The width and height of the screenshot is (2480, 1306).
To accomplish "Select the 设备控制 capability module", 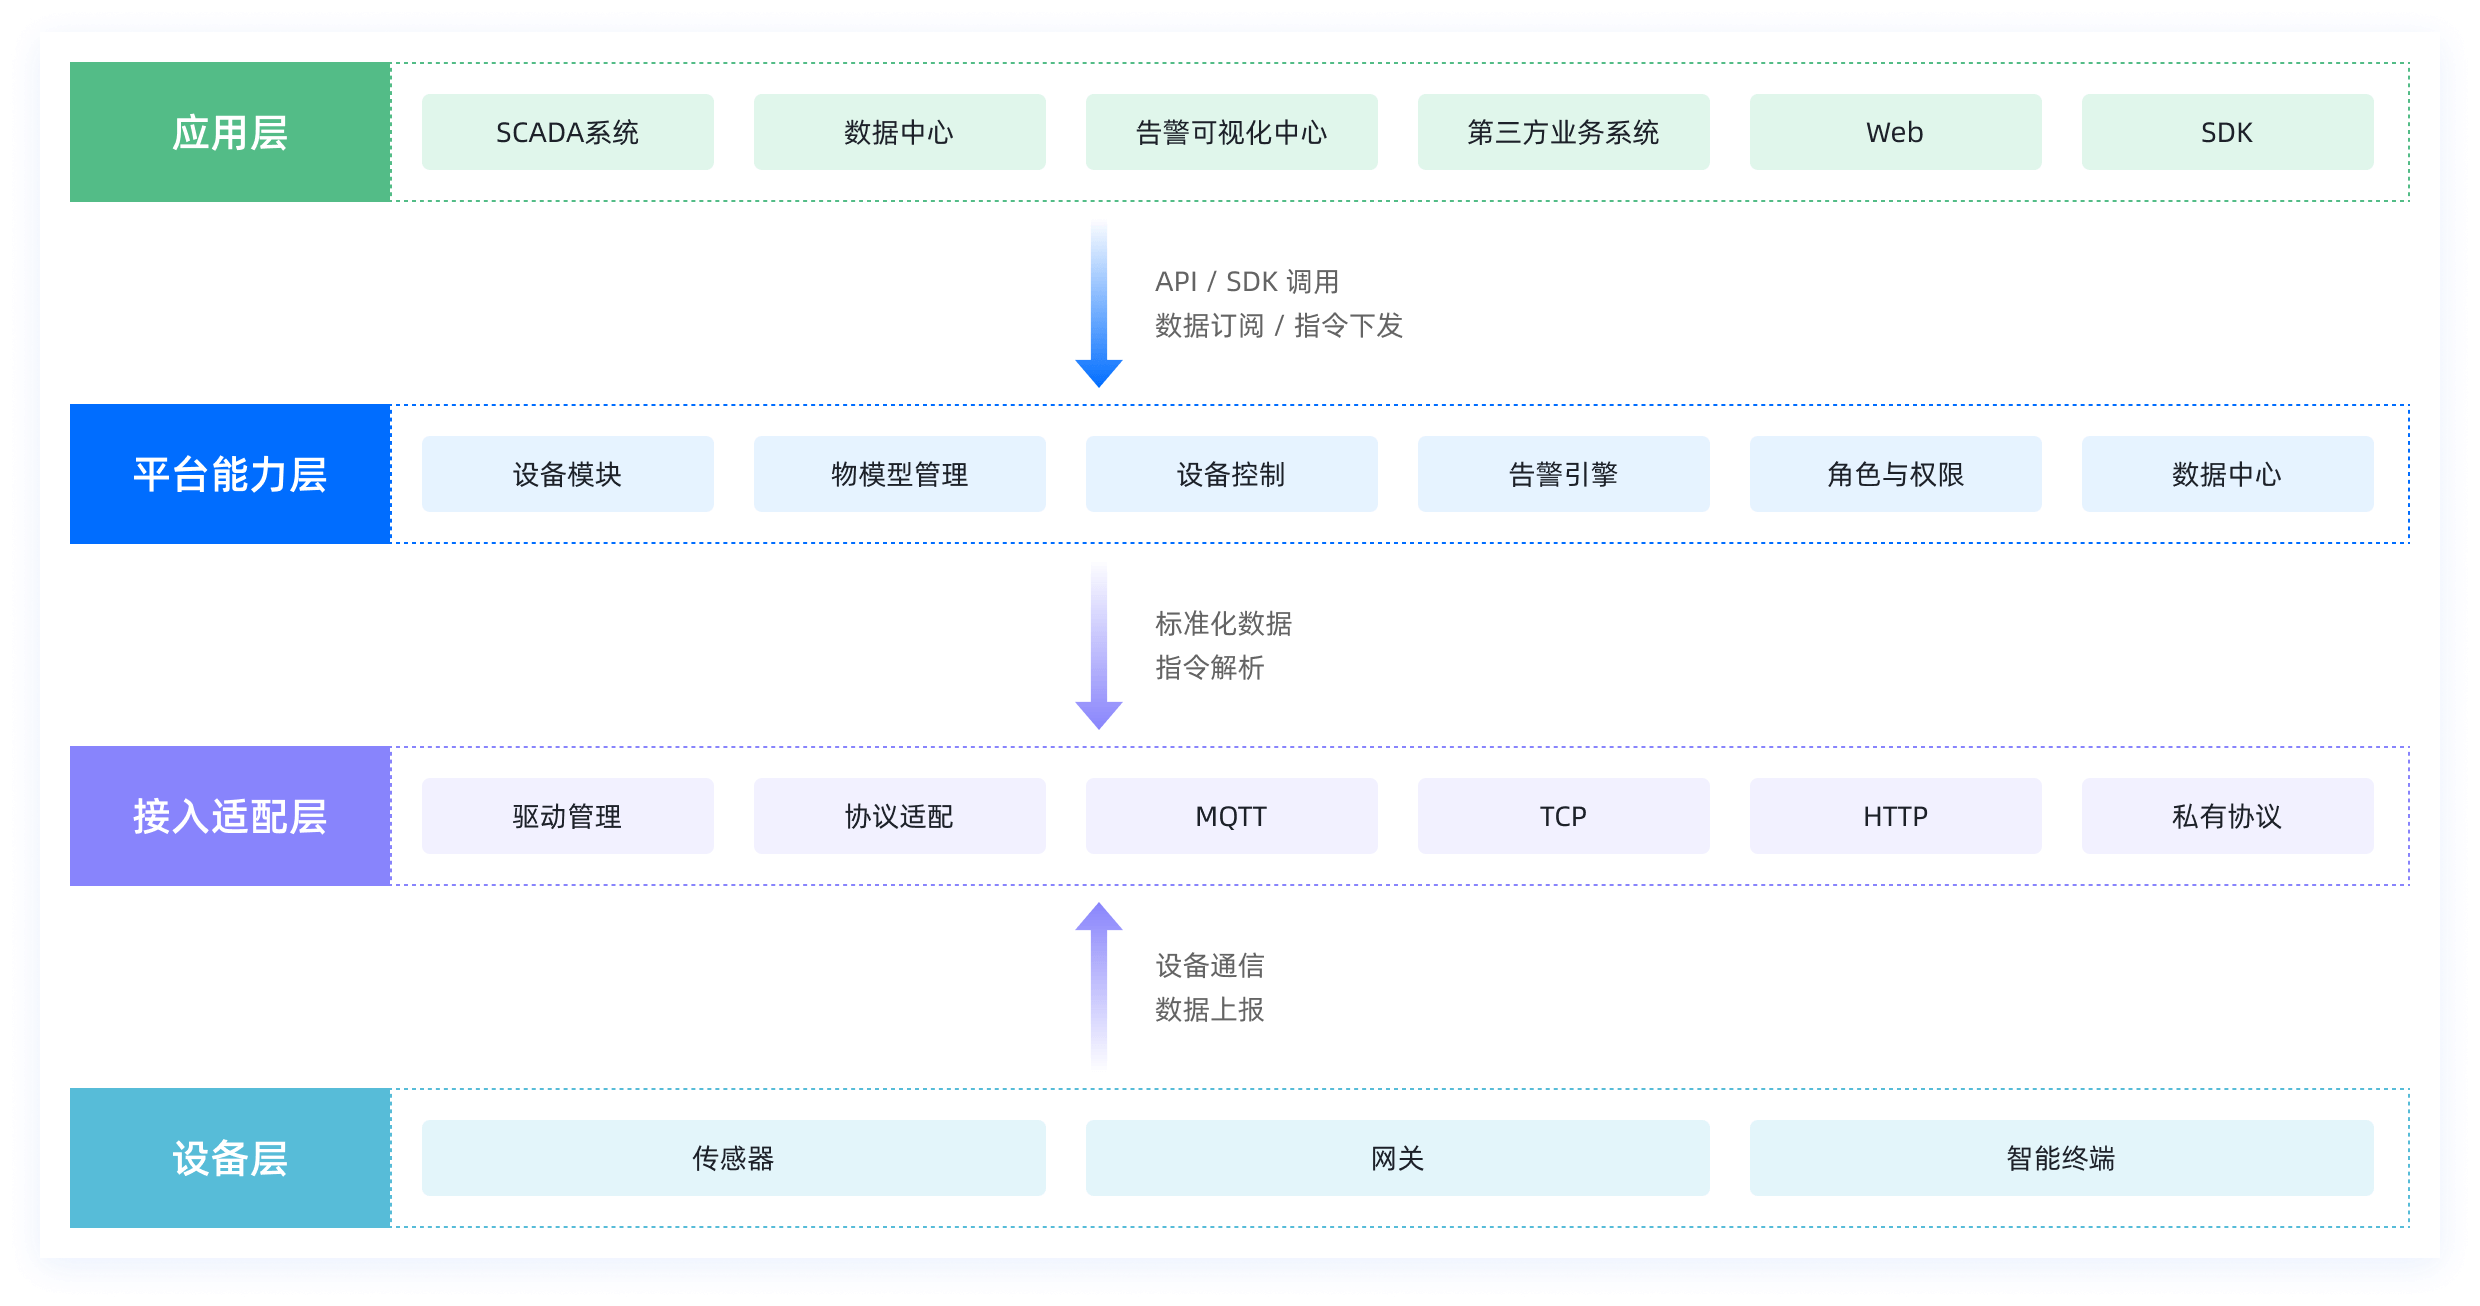I will pos(1231,474).
